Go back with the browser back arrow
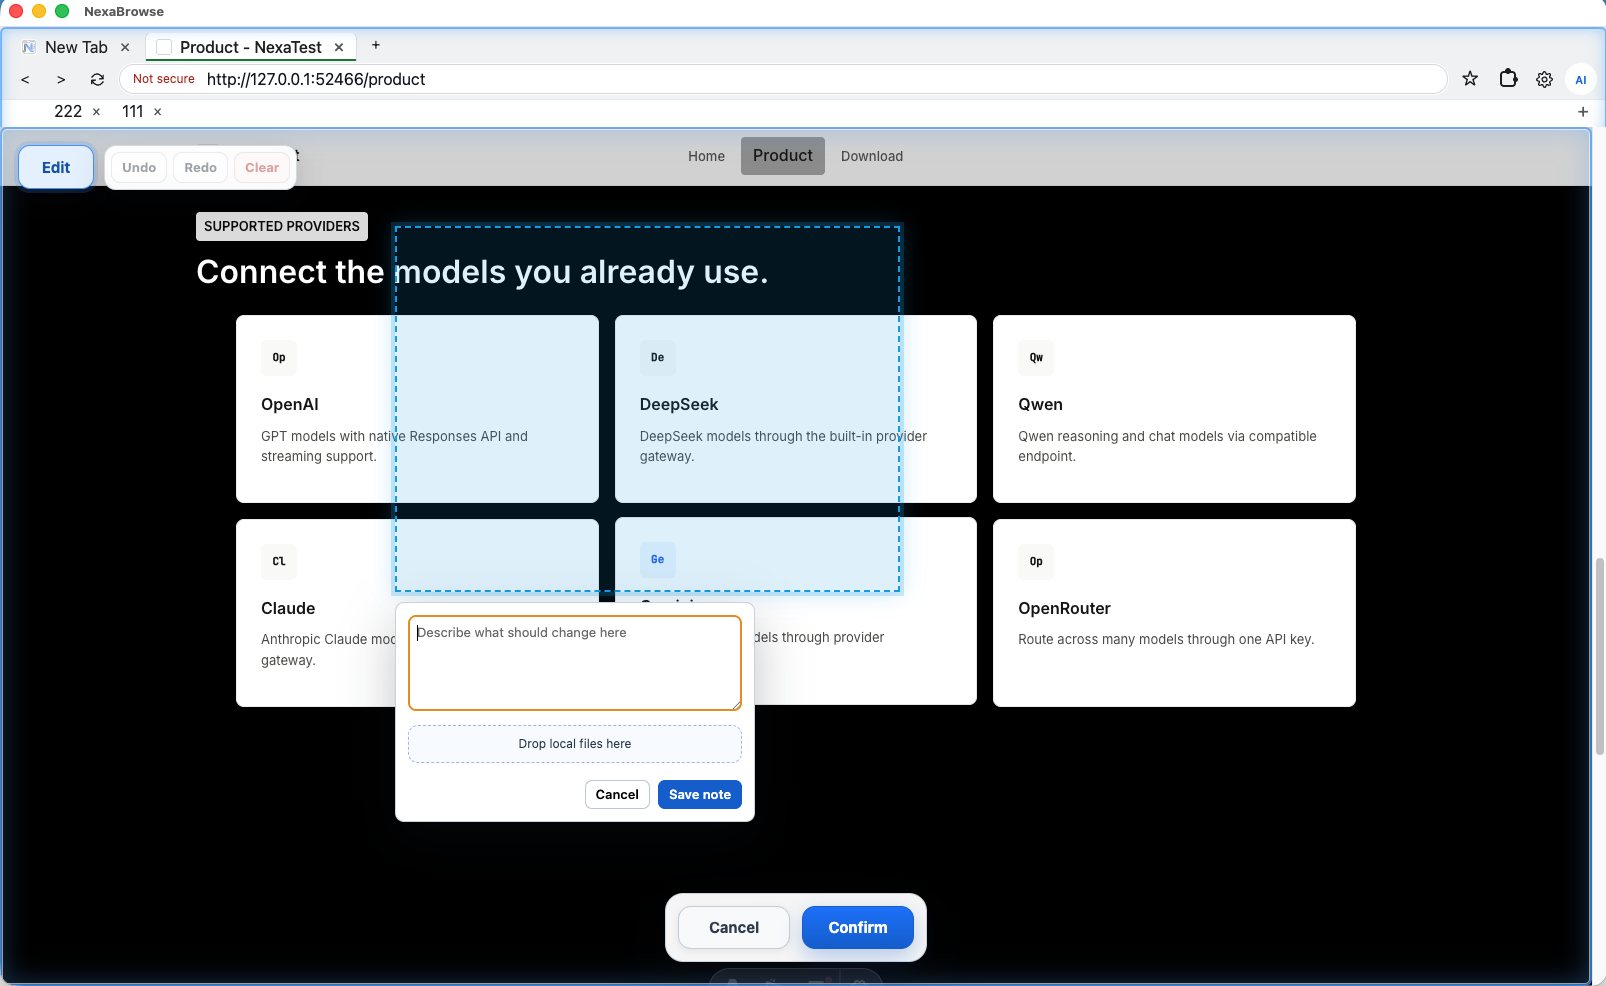The image size is (1606, 986). click(x=25, y=79)
